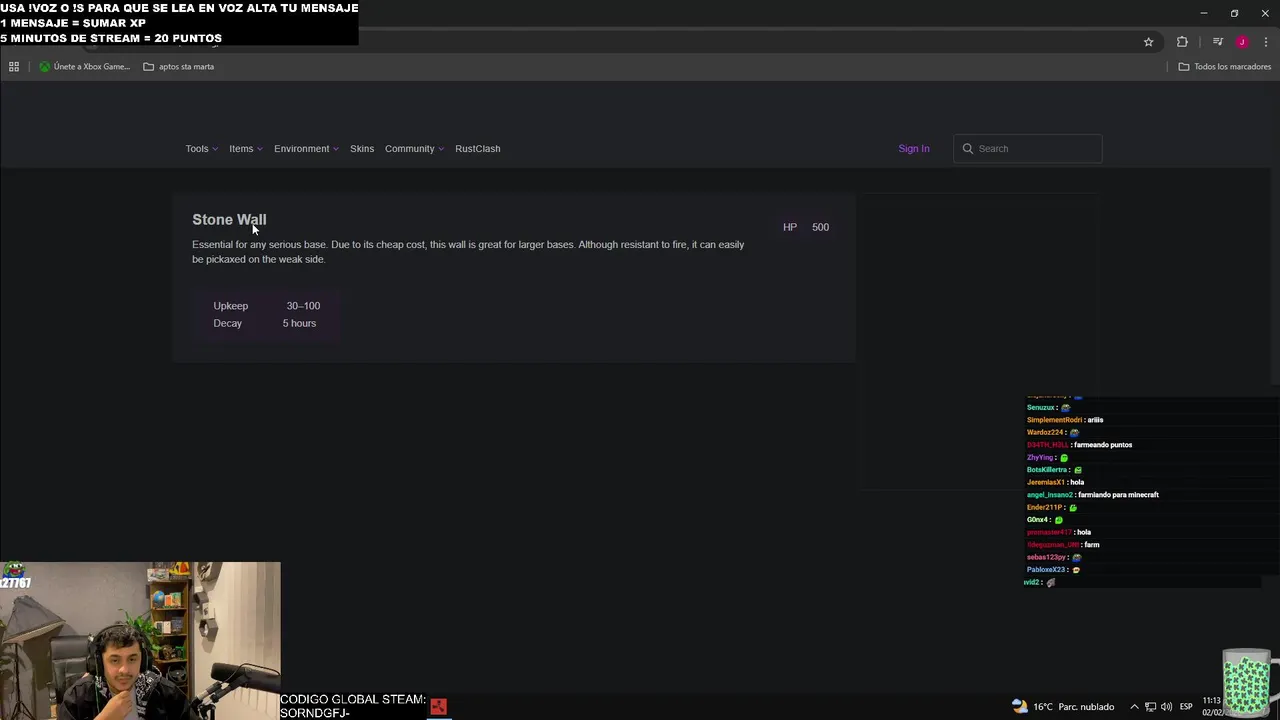The image size is (1280, 720).
Task: Open the 'Únete a Xbox Game...' bookmark
Action: (x=84, y=67)
